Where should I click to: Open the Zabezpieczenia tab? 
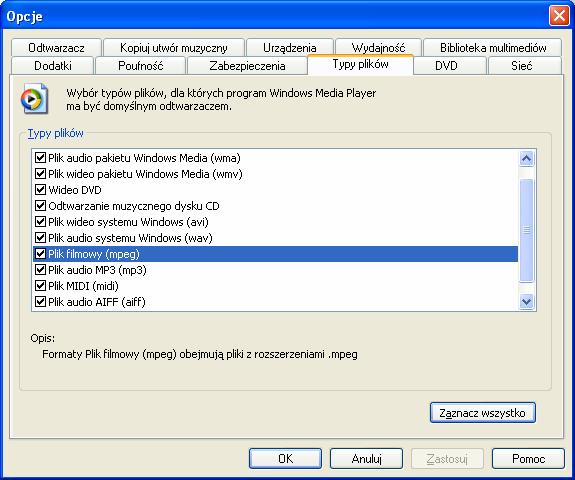coord(247,66)
